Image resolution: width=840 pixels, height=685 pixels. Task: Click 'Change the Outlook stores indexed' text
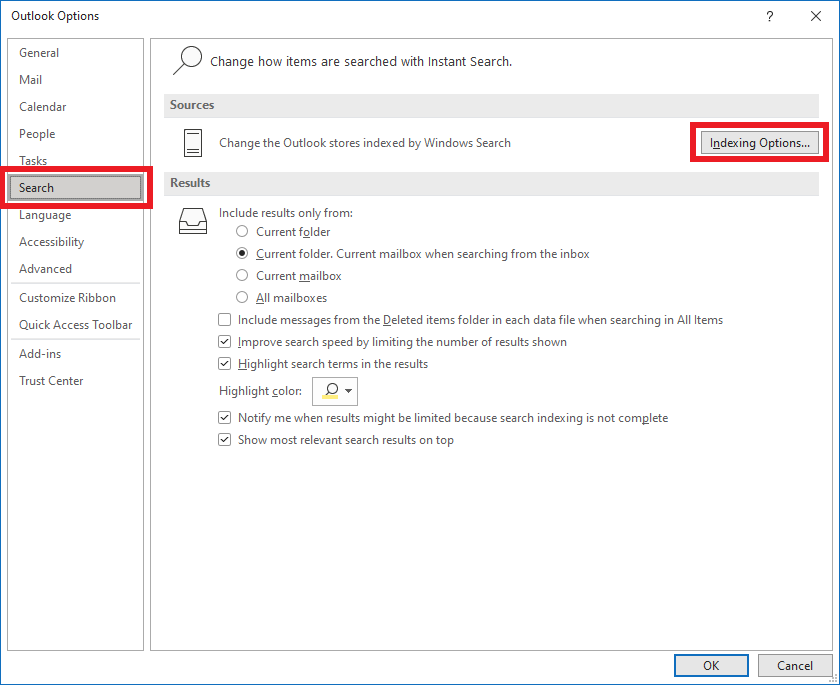click(x=365, y=143)
